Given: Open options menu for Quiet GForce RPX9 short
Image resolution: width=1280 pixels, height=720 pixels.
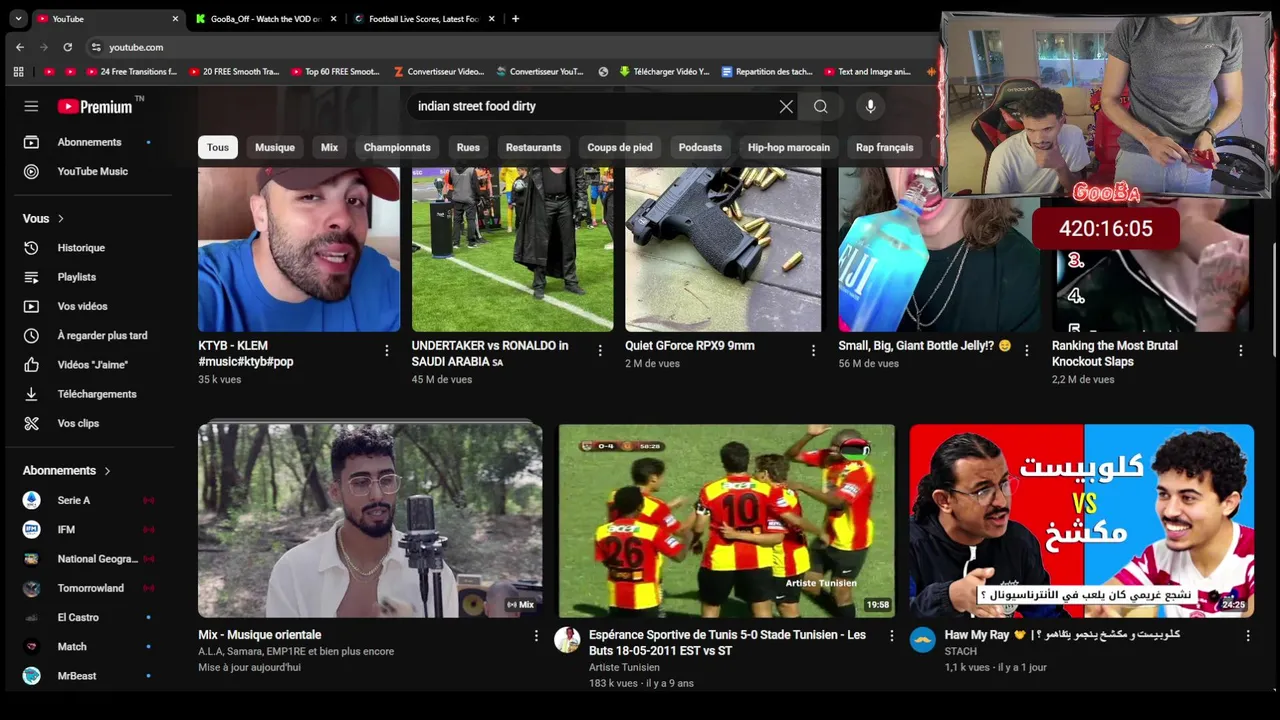Looking at the screenshot, I should pos(813,350).
